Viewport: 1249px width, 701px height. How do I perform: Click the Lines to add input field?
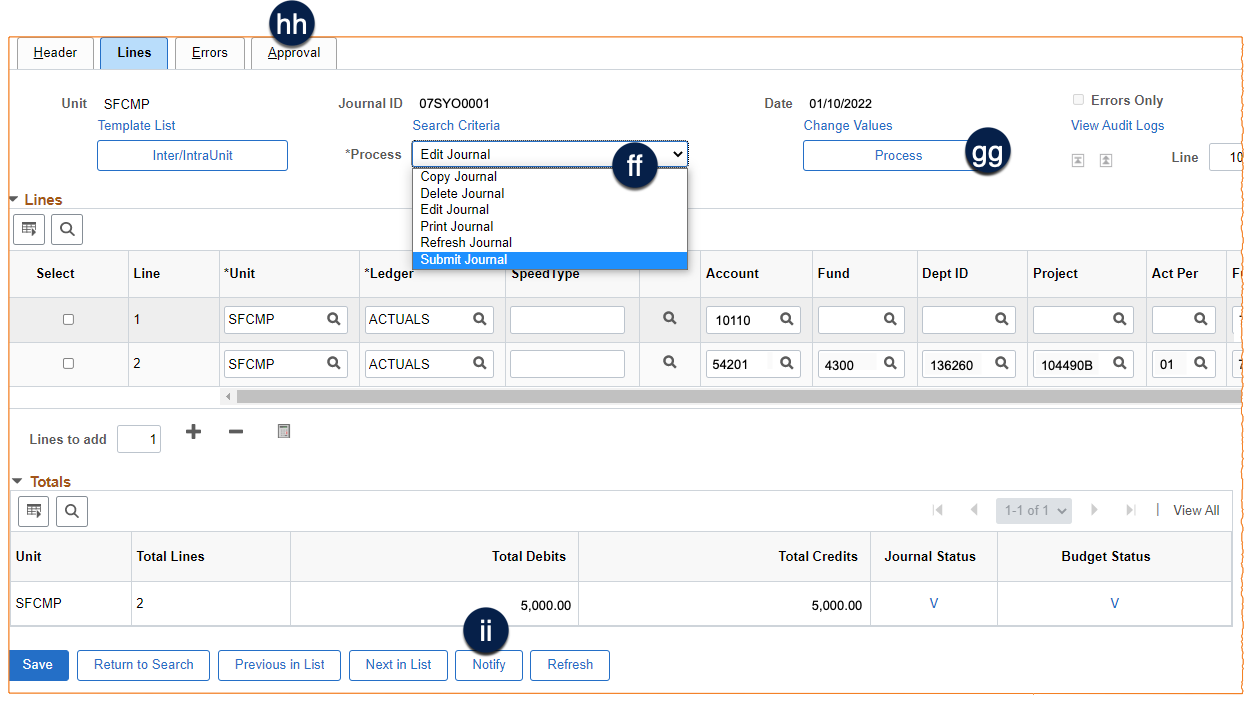(x=139, y=438)
